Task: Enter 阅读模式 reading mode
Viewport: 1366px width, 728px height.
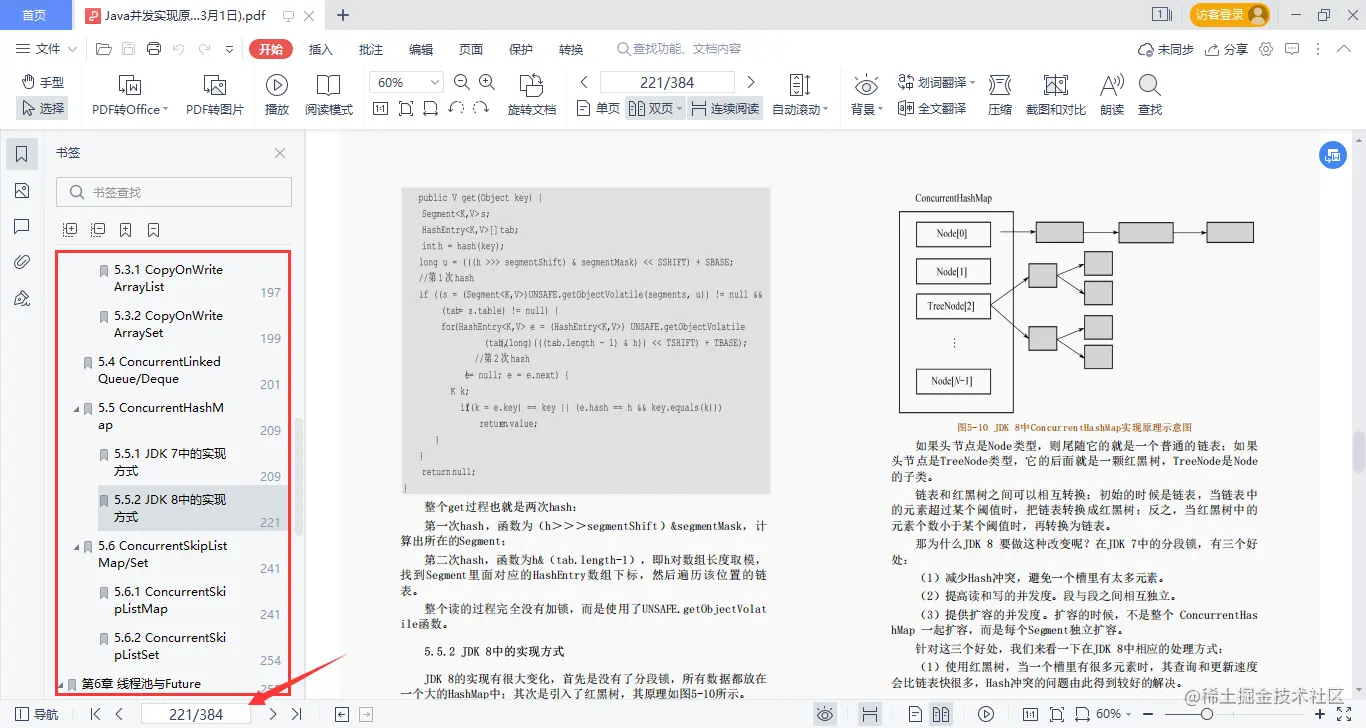Action: [329, 96]
